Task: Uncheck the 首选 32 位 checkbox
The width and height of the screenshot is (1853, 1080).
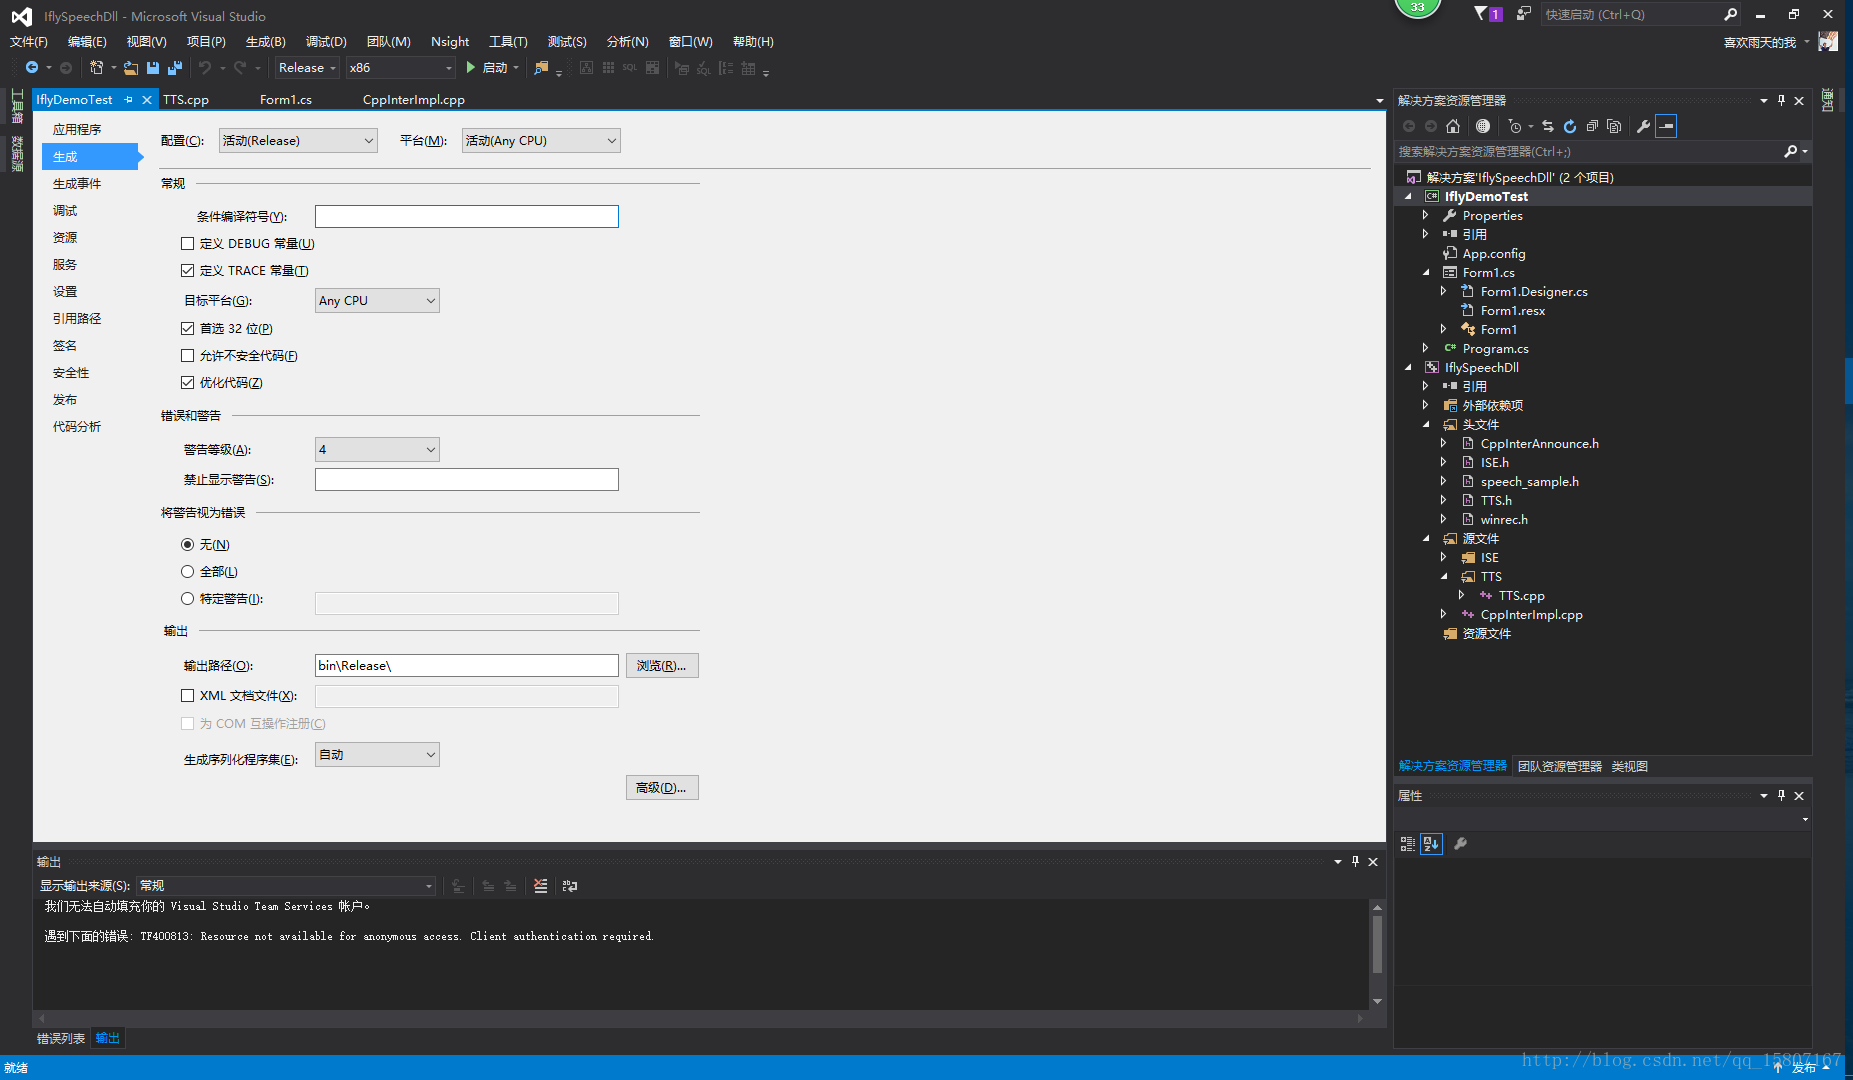Action: 187,329
